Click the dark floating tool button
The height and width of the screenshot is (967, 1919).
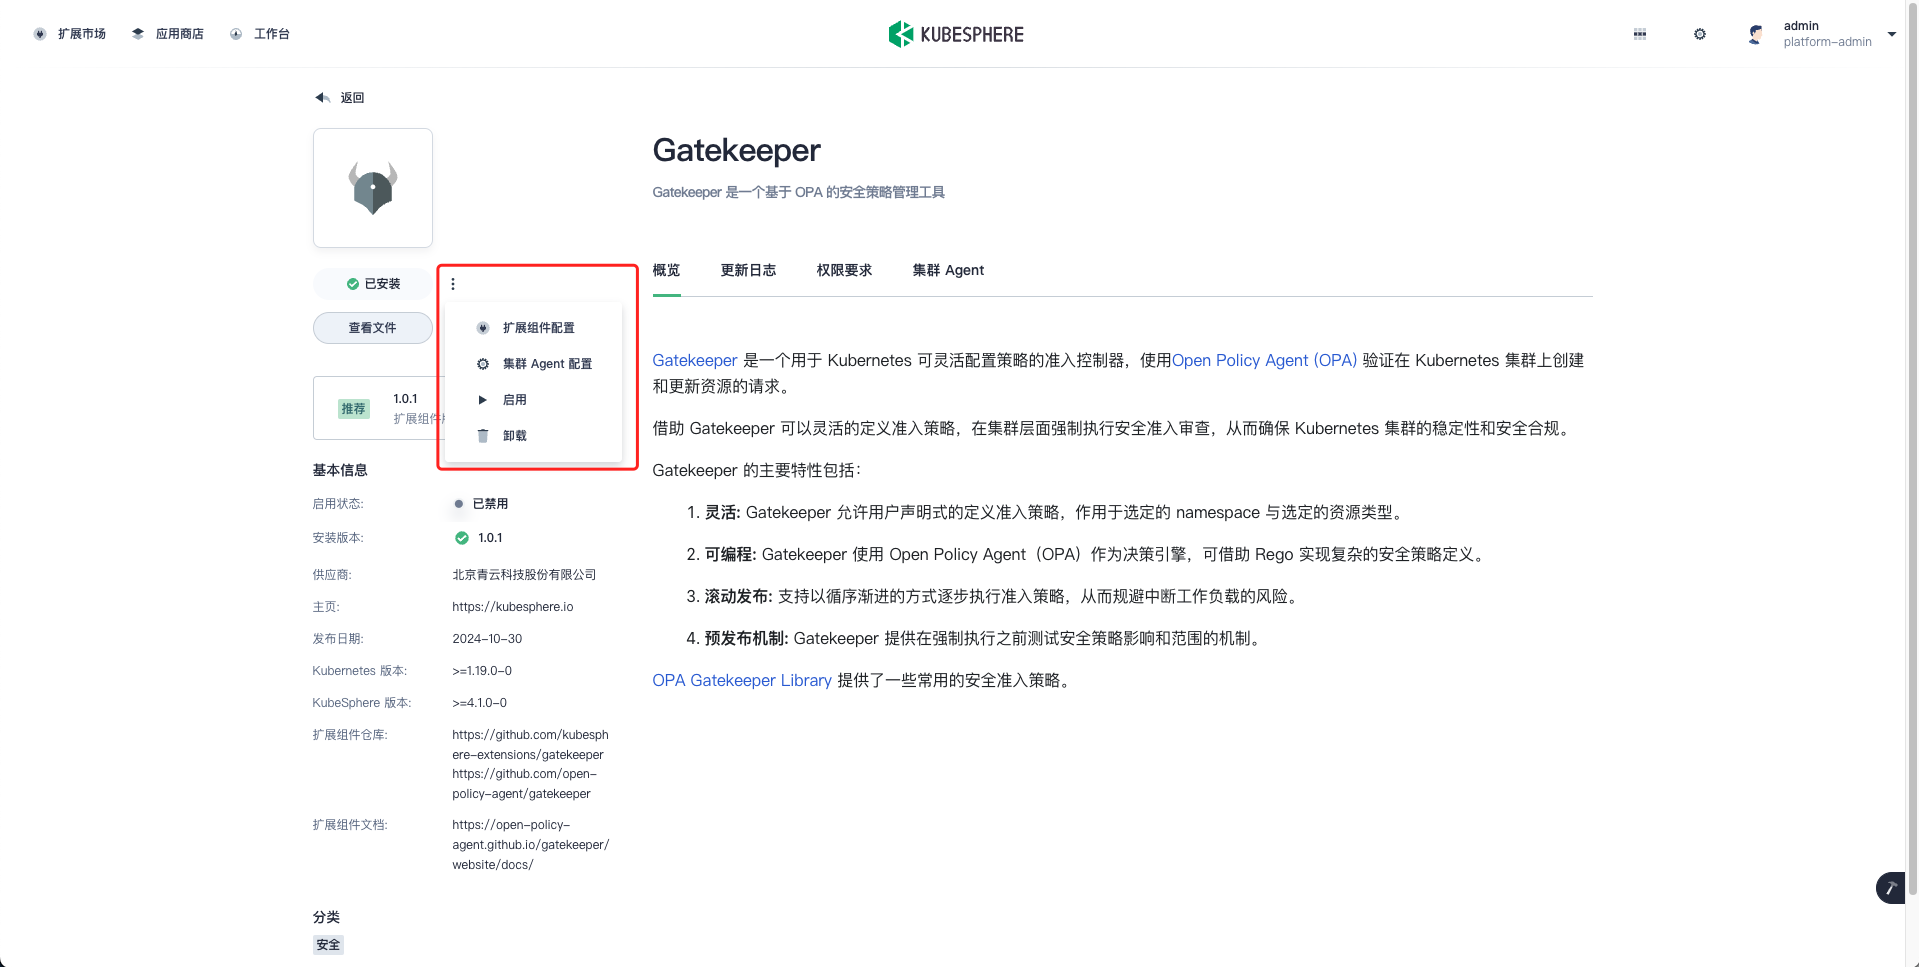pos(1891,888)
